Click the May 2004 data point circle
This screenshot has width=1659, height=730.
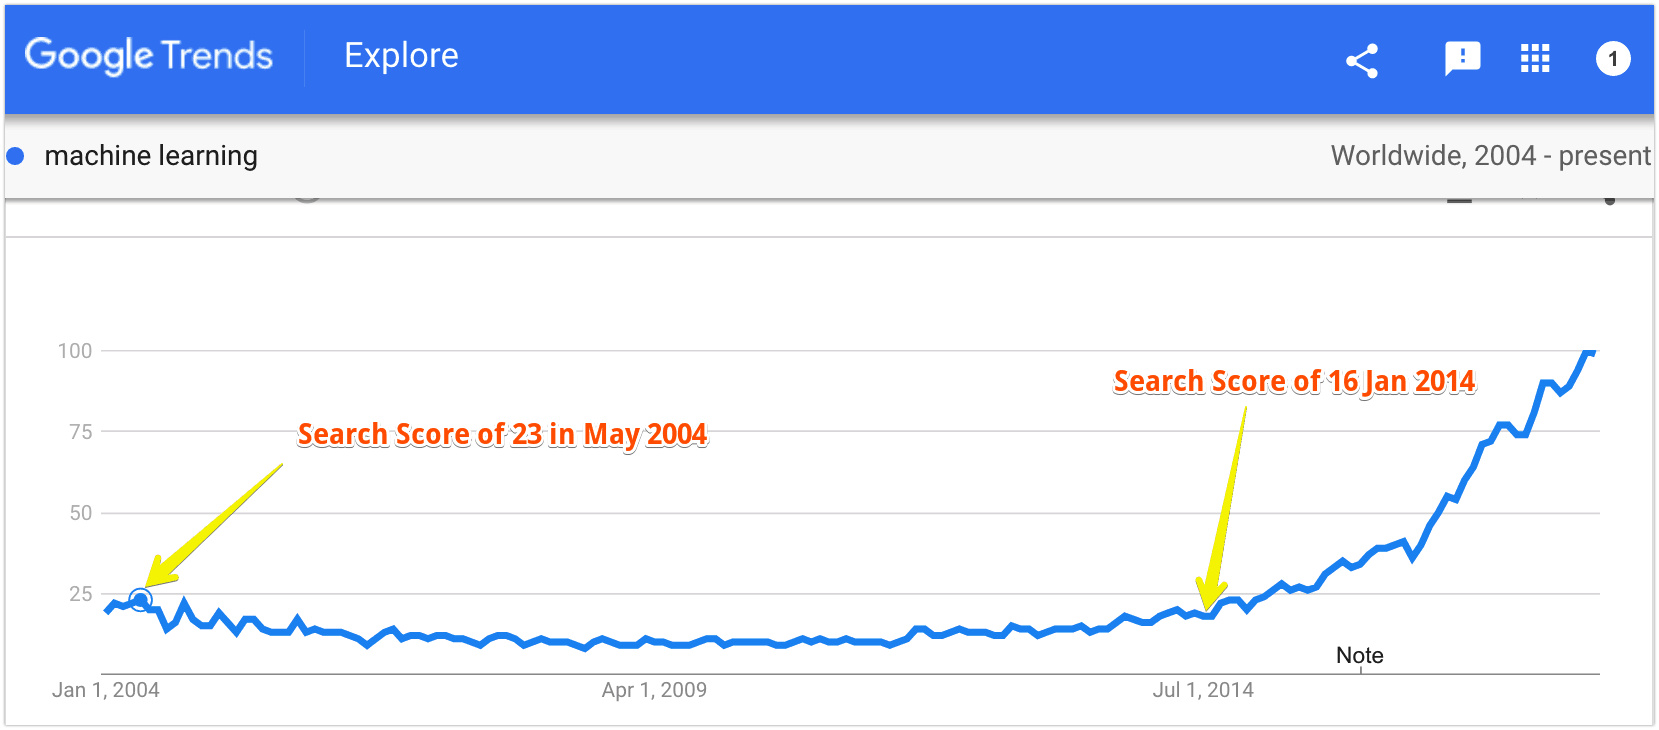[140, 600]
